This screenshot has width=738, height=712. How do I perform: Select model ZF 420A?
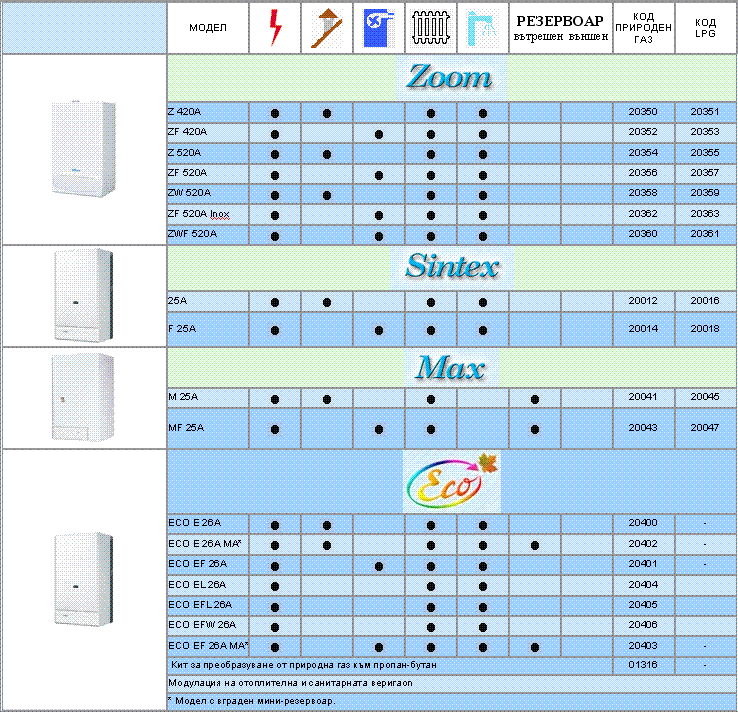click(187, 132)
